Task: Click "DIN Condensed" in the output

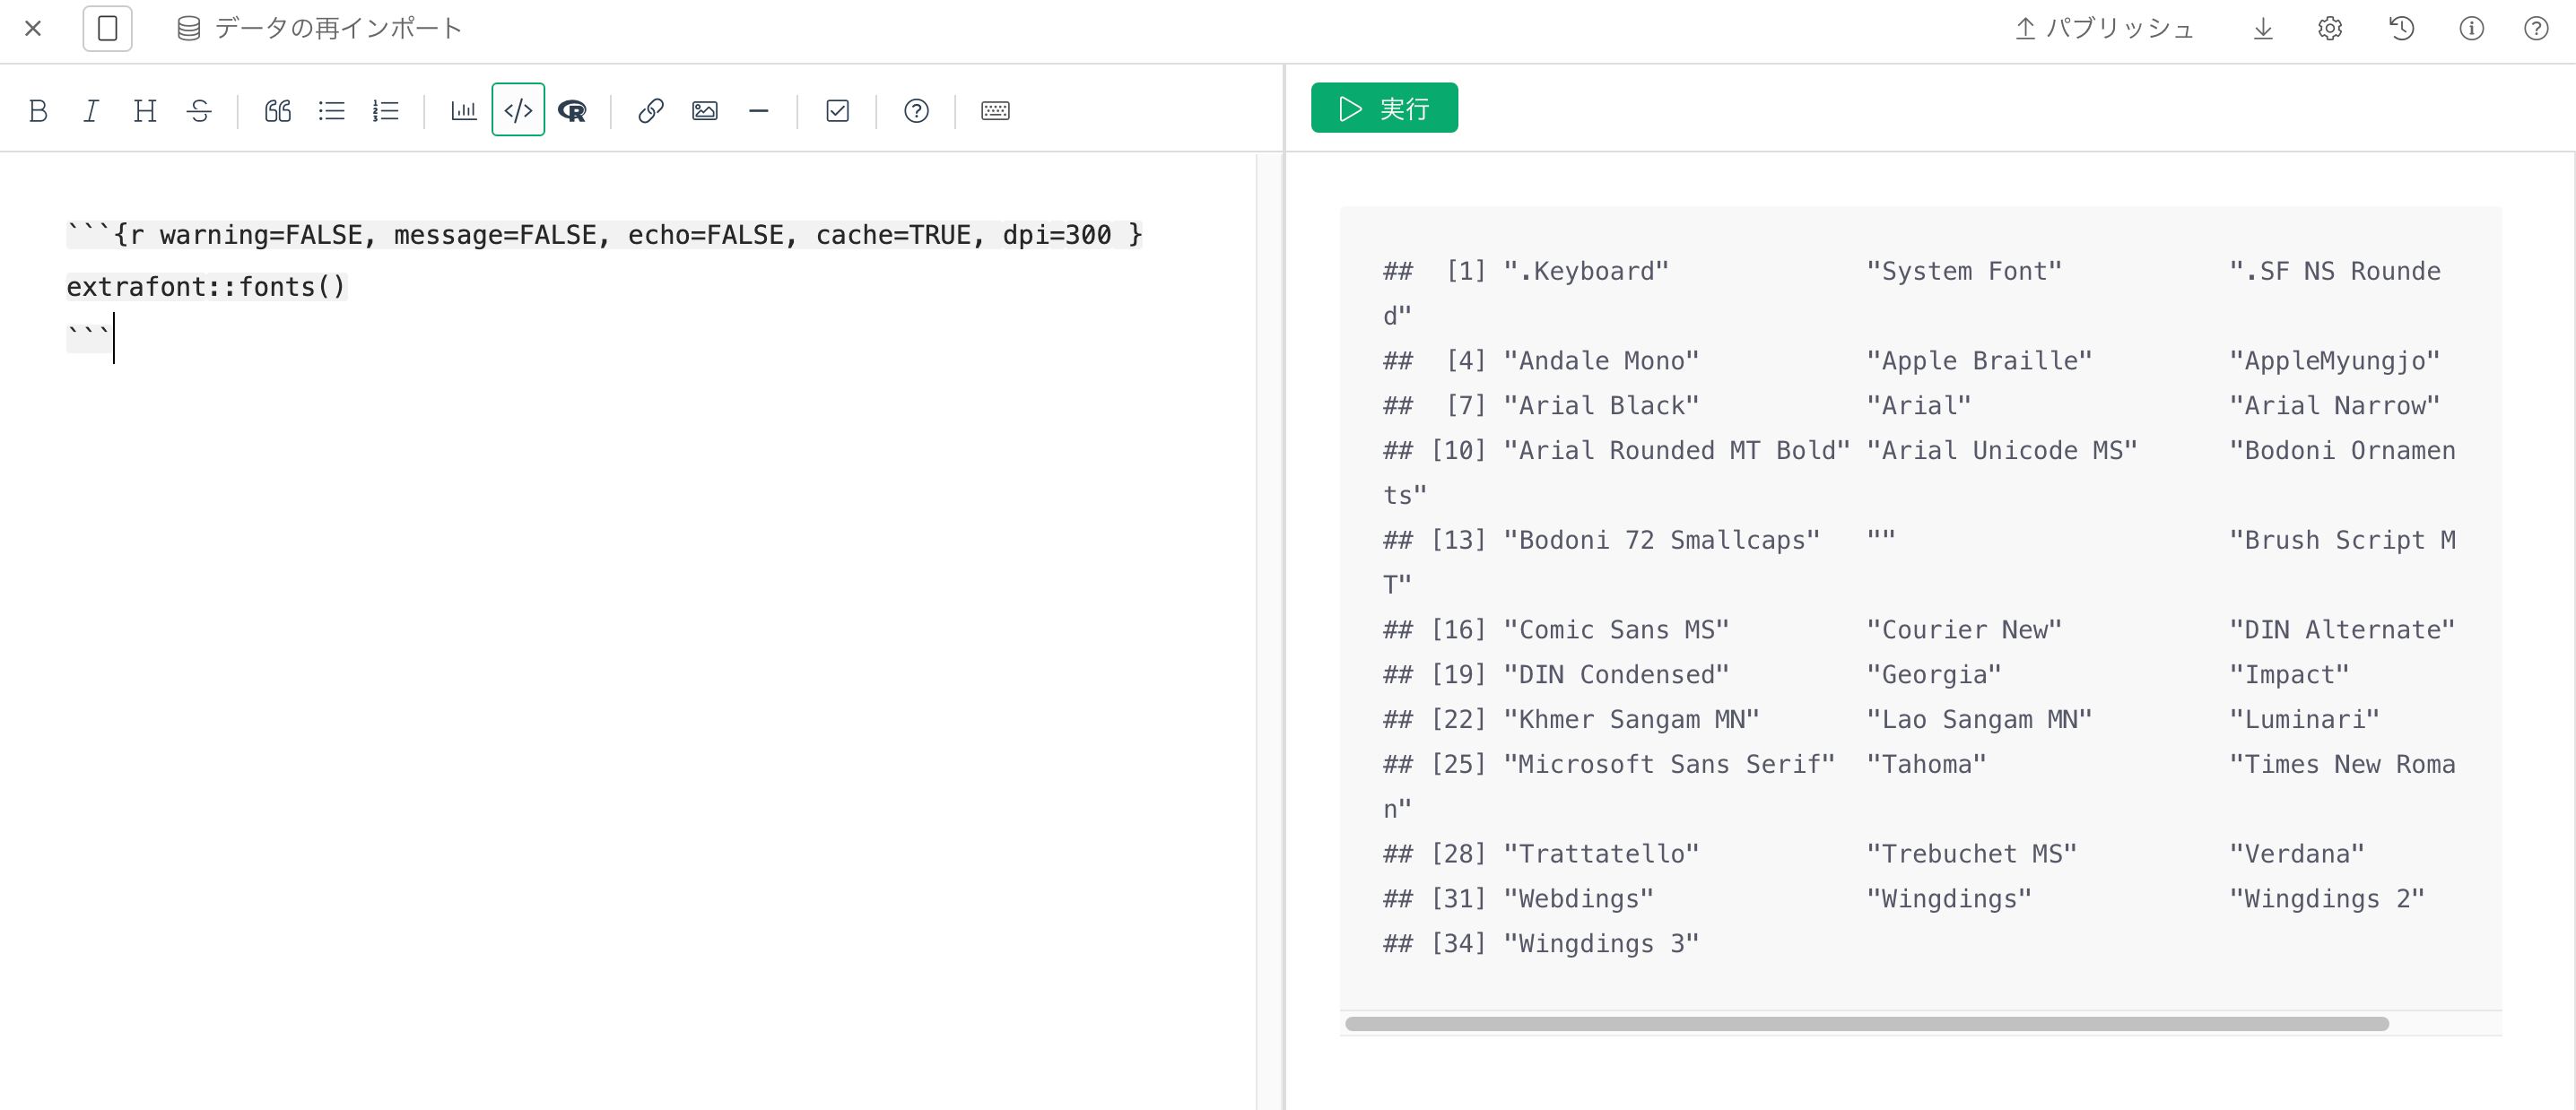Action: click(1617, 675)
